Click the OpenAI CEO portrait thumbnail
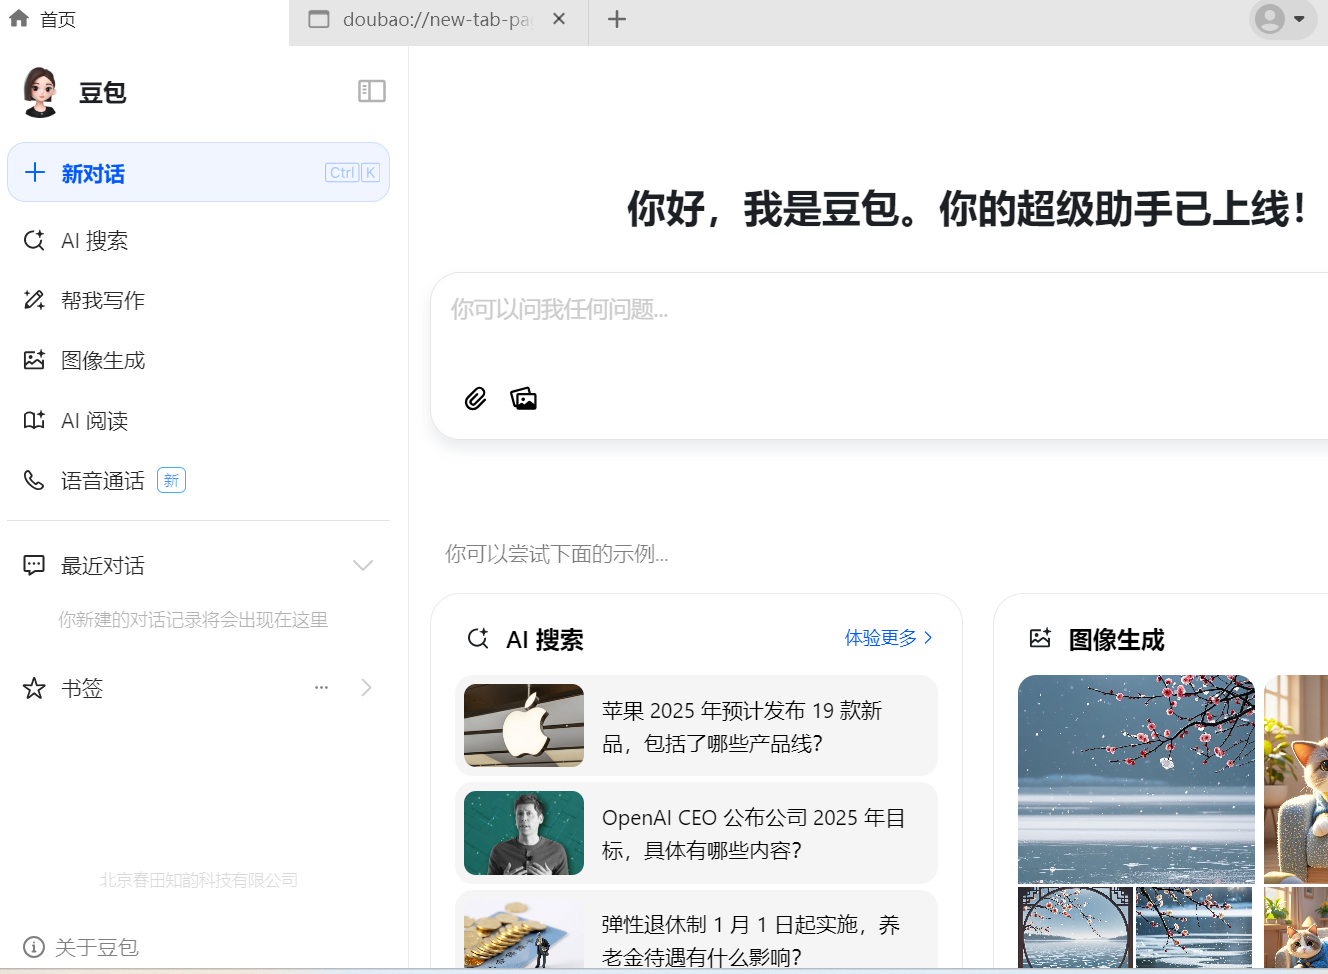The height and width of the screenshot is (974, 1328). pos(524,833)
